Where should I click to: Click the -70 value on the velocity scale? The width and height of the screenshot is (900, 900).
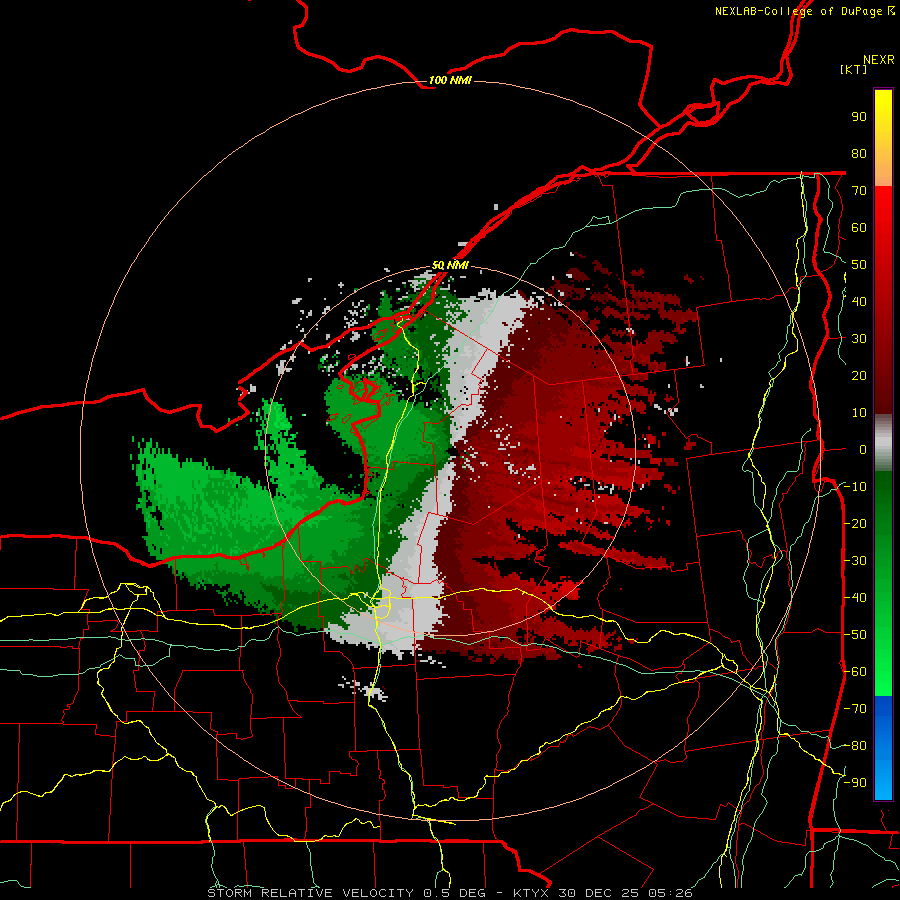click(x=855, y=708)
